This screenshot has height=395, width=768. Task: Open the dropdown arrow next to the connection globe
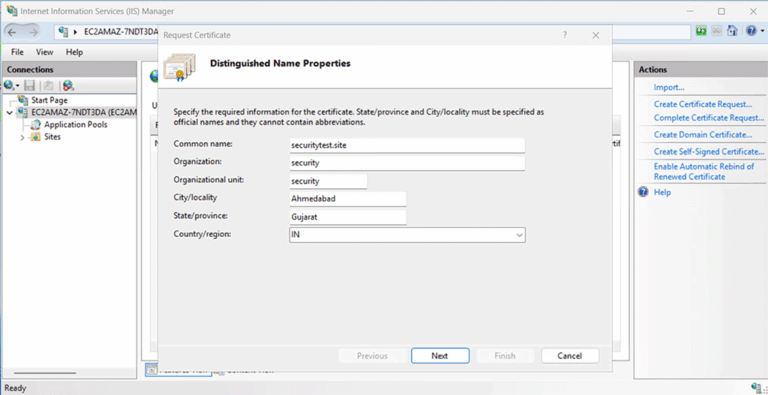pos(18,86)
